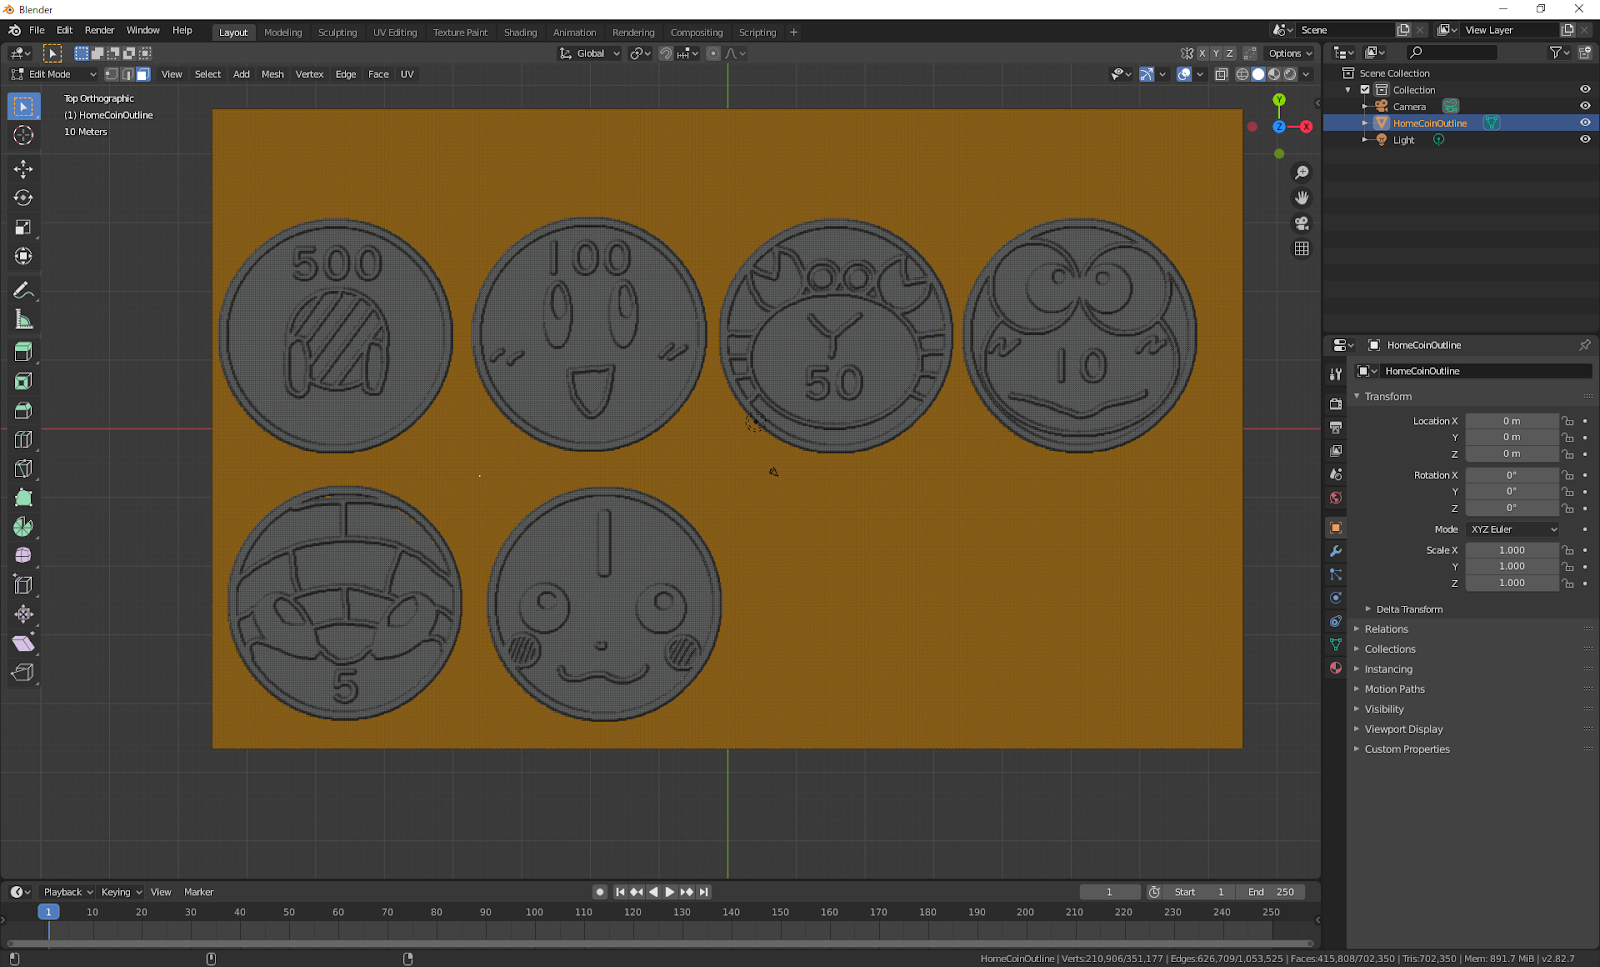
Task: Open the World properties tab icon
Action: pyautogui.click(x=1335, y=497)
